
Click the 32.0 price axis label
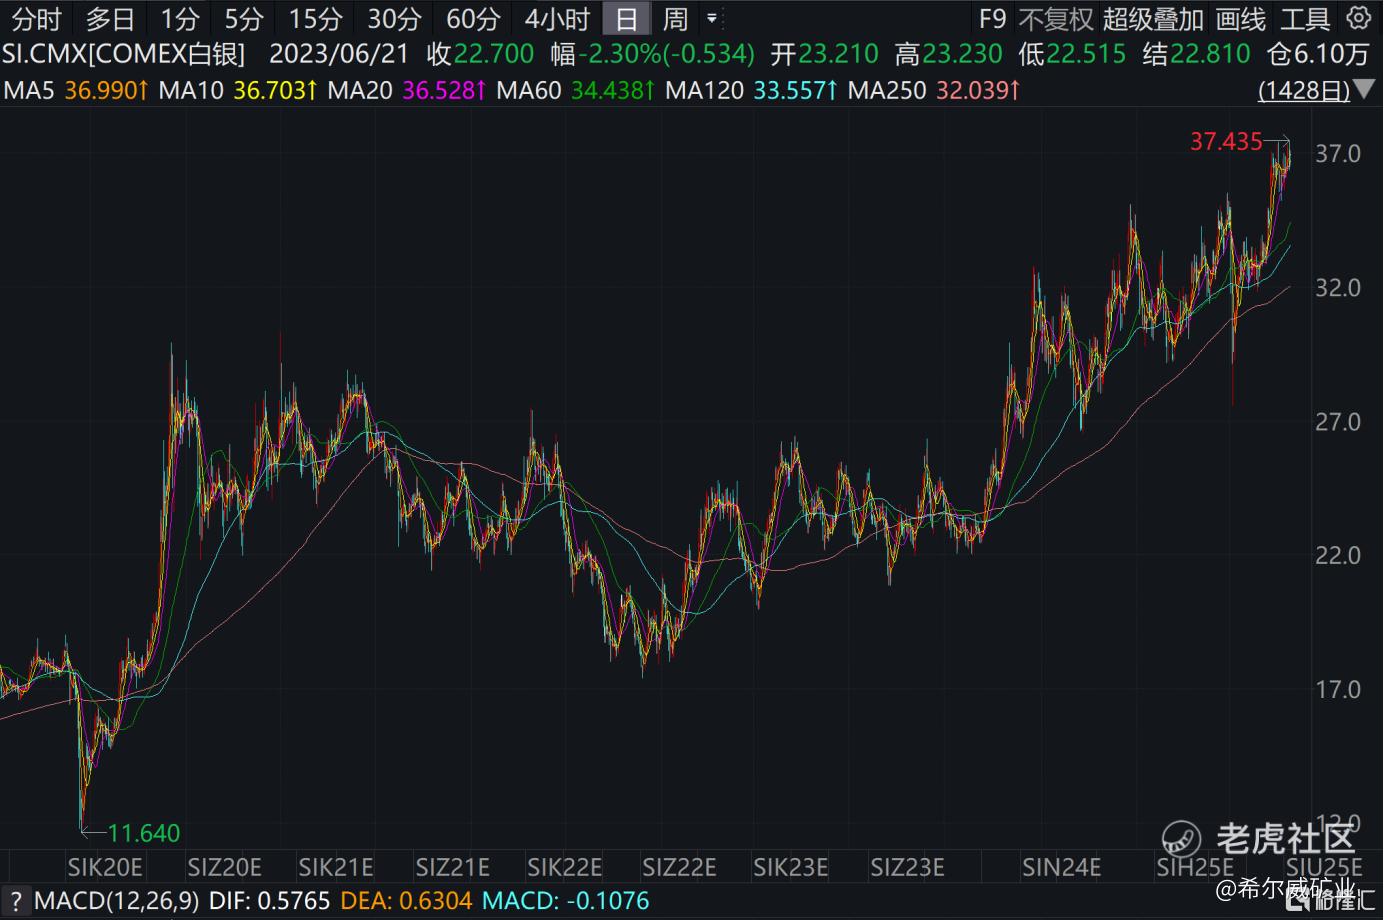(x=1338, y=288)
